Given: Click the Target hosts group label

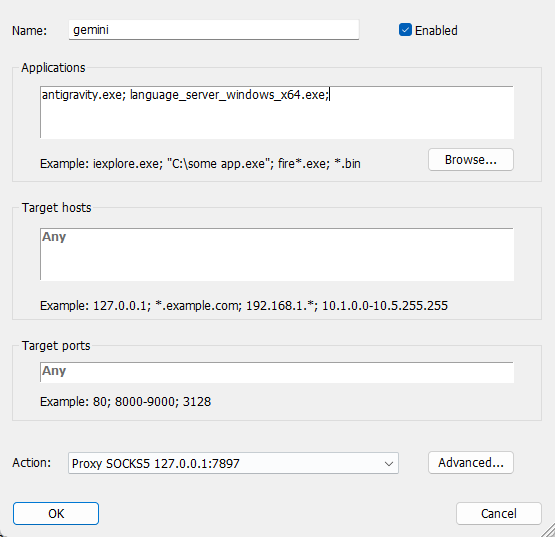Looking at the screenshot, I should click(56, 207).
